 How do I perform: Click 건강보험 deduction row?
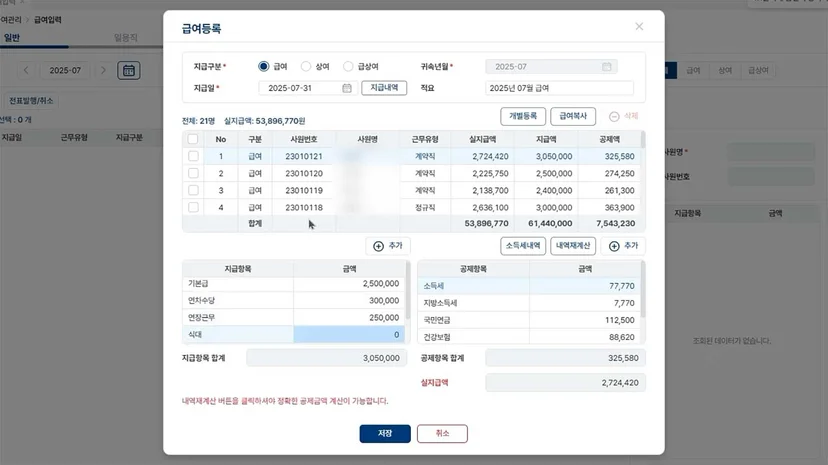[x=529, y=337]
